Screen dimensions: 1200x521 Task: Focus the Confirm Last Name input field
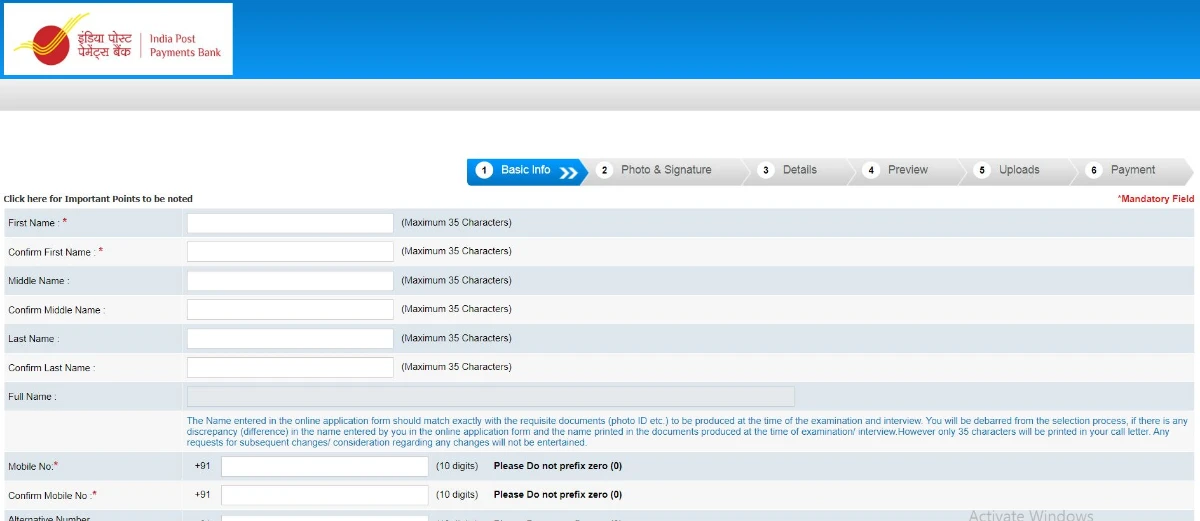coord(290,367)
